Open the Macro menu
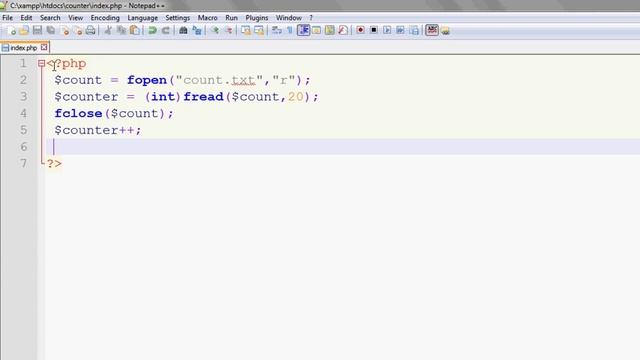The height and width of the screenshot is (360, 640). pyautogui.click(x=207, y=18)
